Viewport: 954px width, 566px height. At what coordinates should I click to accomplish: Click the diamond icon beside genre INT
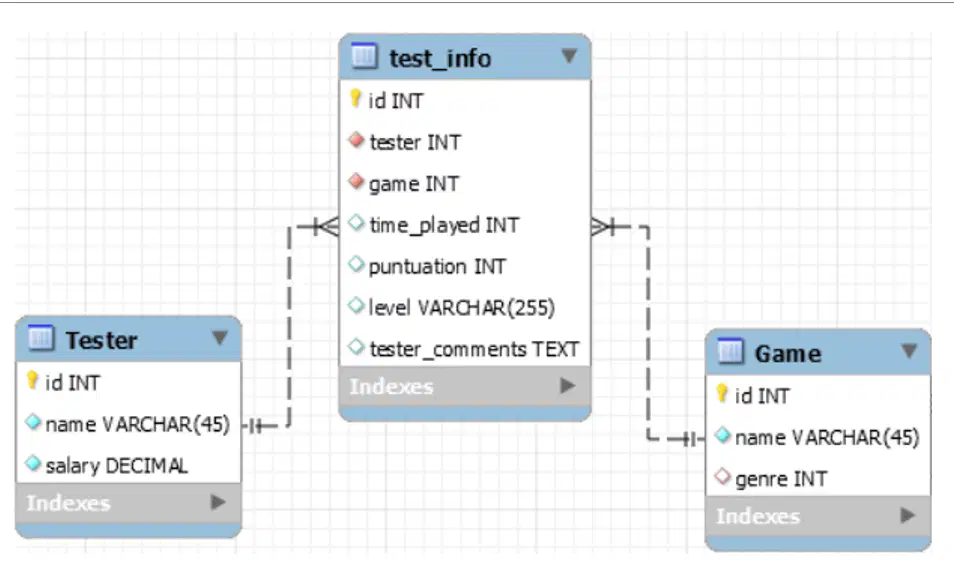coord(722,477)
